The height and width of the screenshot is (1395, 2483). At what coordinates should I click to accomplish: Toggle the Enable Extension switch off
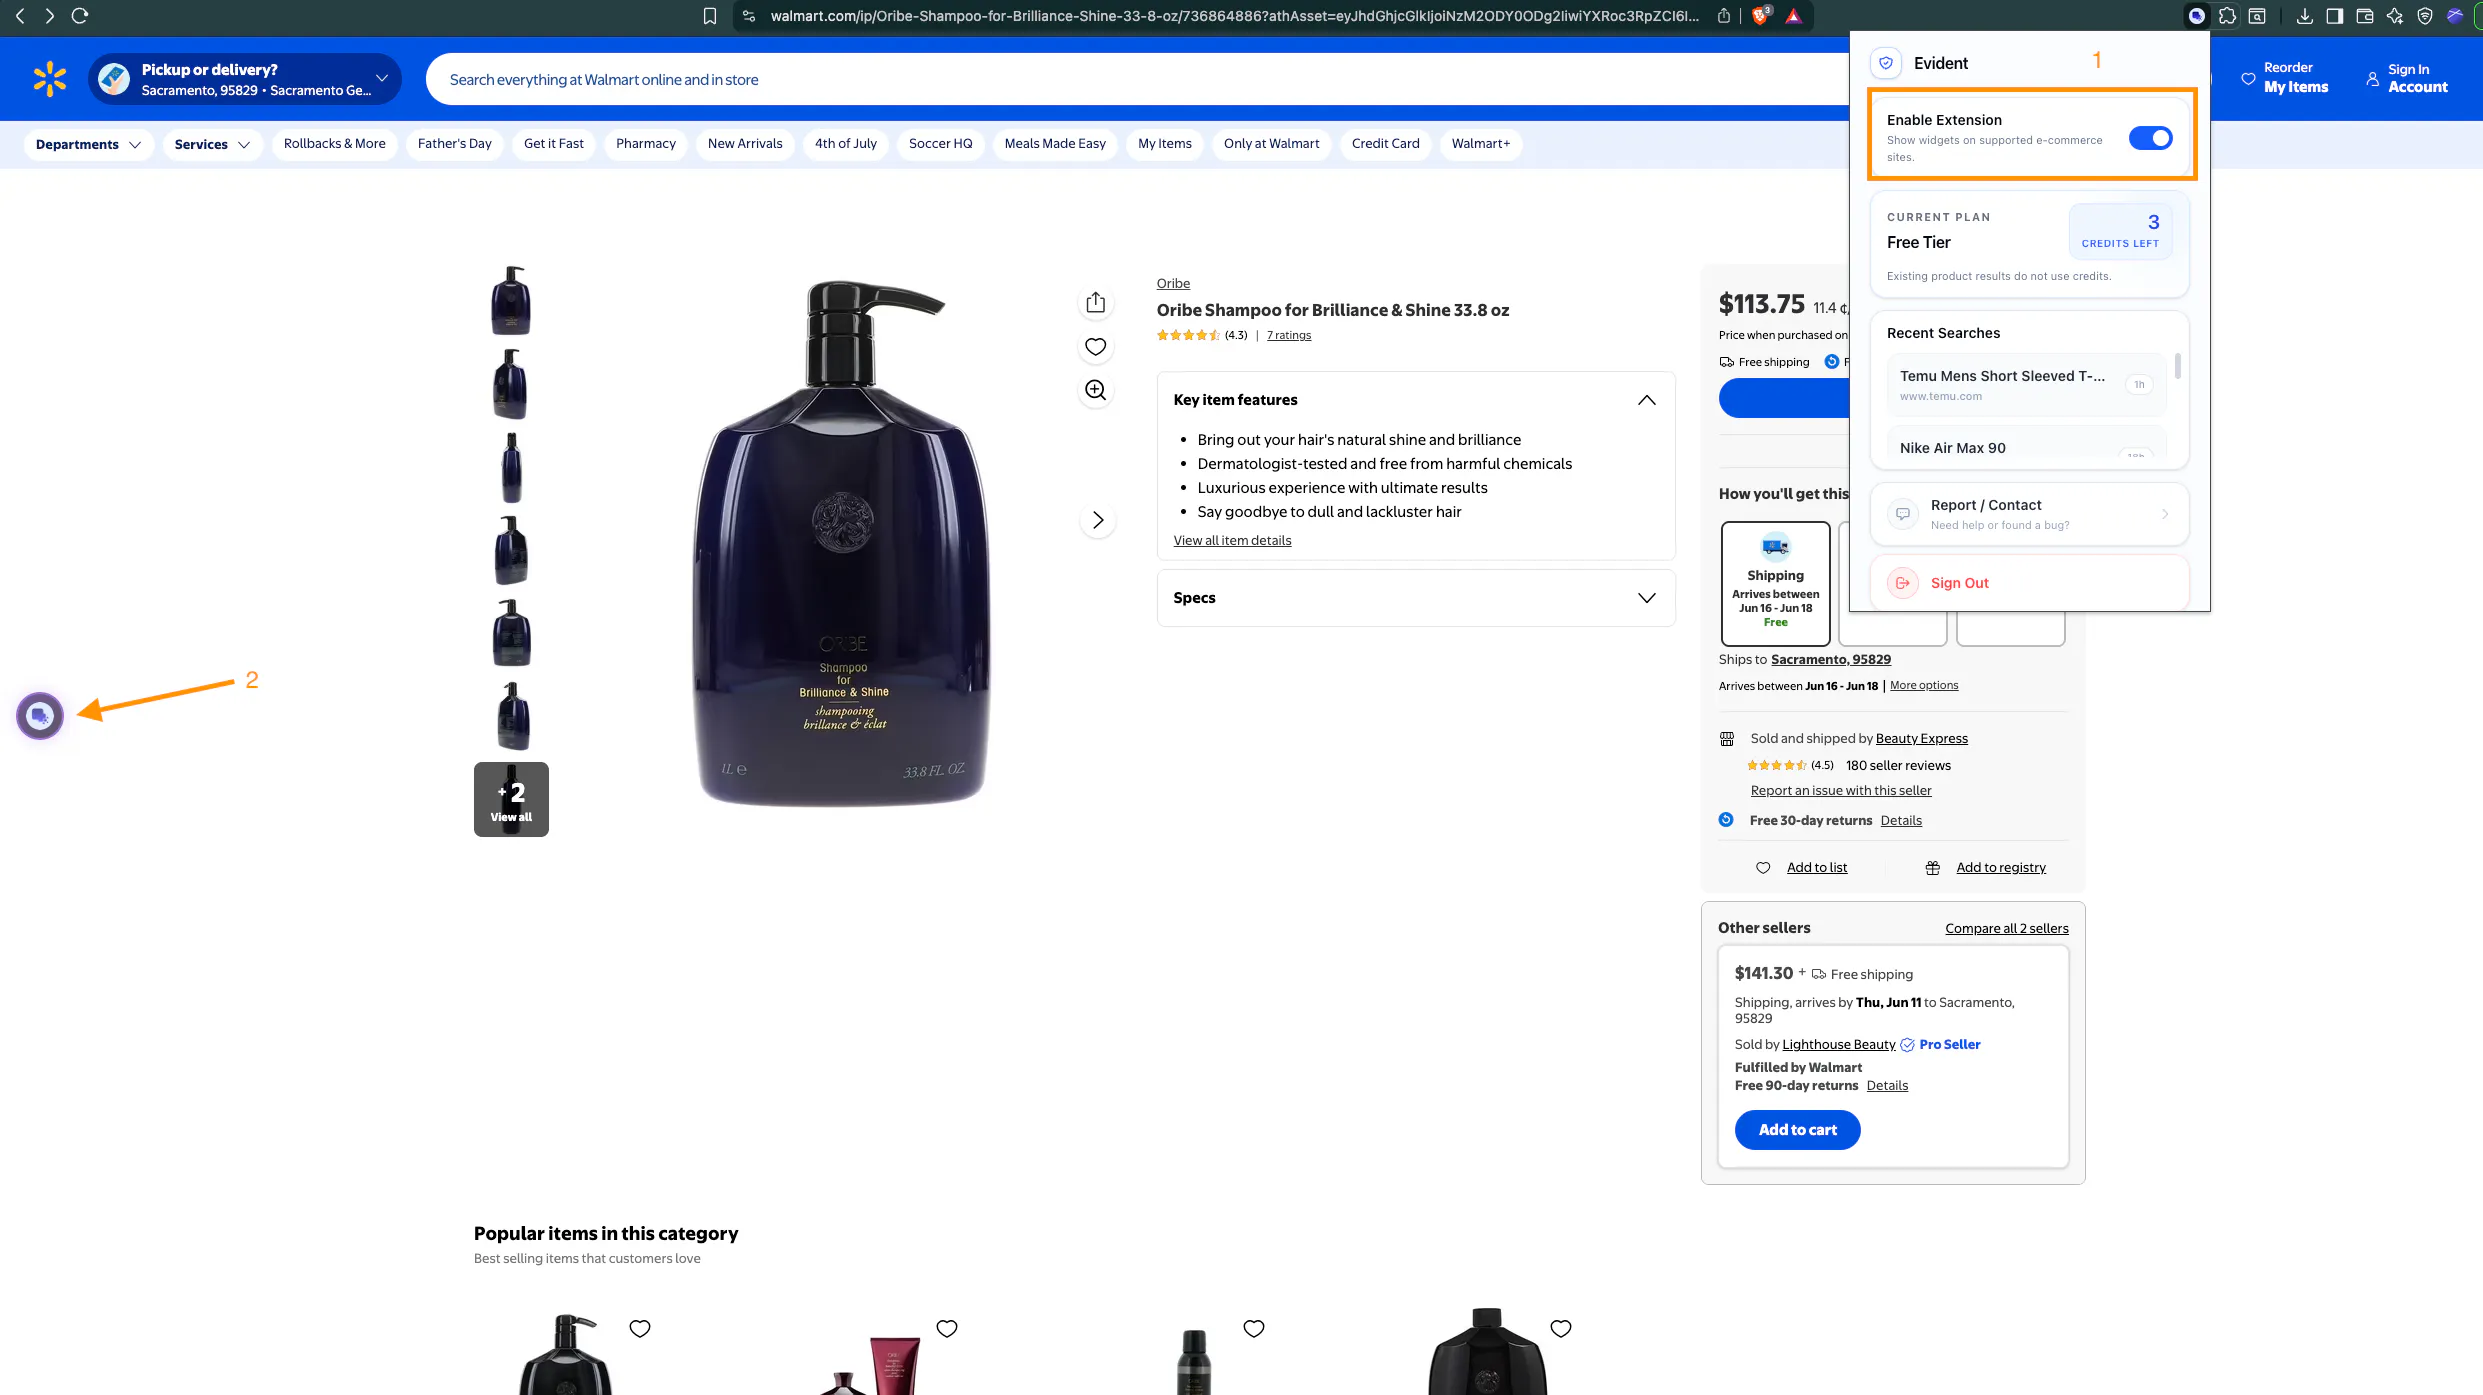point(2150,138)
